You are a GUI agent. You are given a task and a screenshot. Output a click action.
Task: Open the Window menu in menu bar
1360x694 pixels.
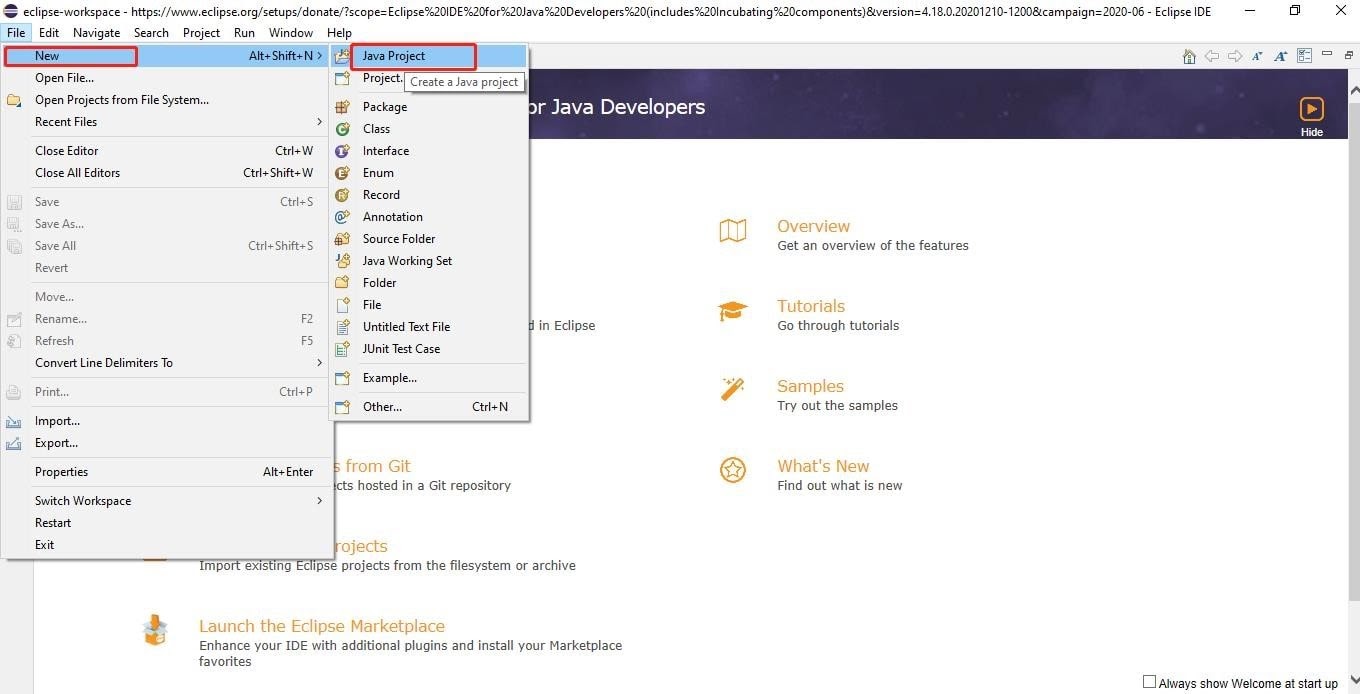point(291,33)
